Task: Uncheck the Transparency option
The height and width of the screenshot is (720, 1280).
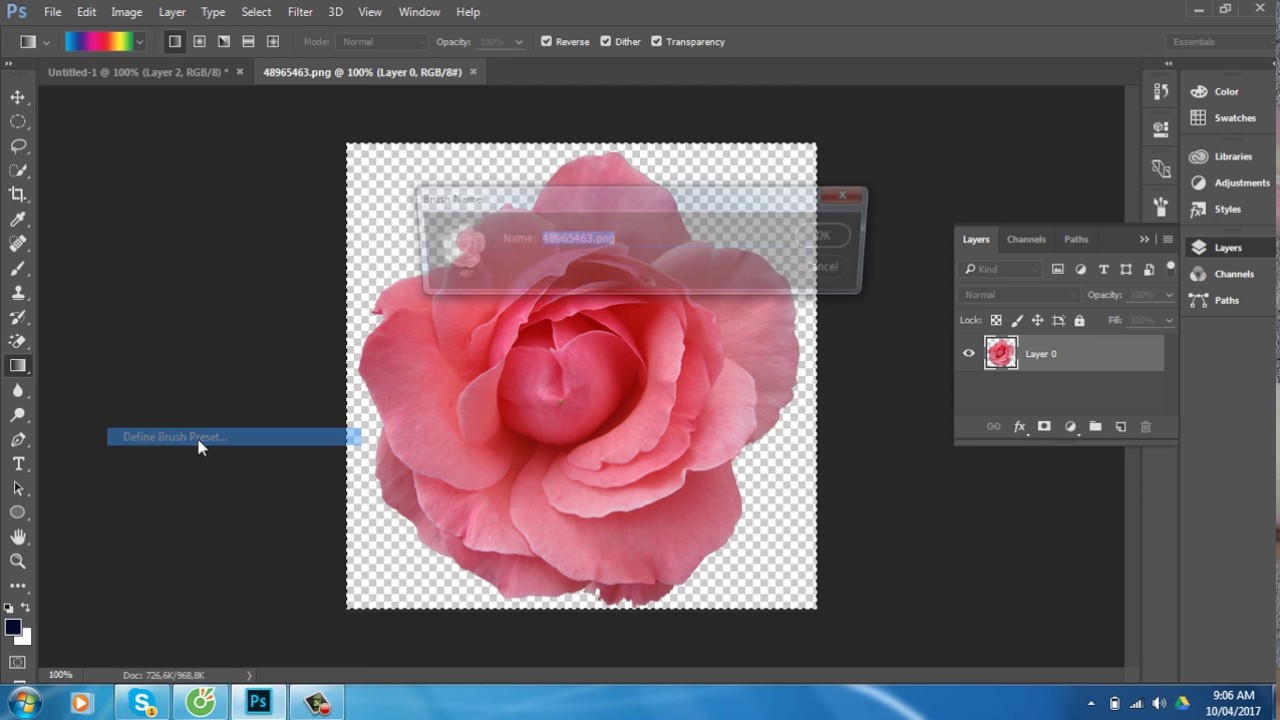Action: [x=657, y=42]
